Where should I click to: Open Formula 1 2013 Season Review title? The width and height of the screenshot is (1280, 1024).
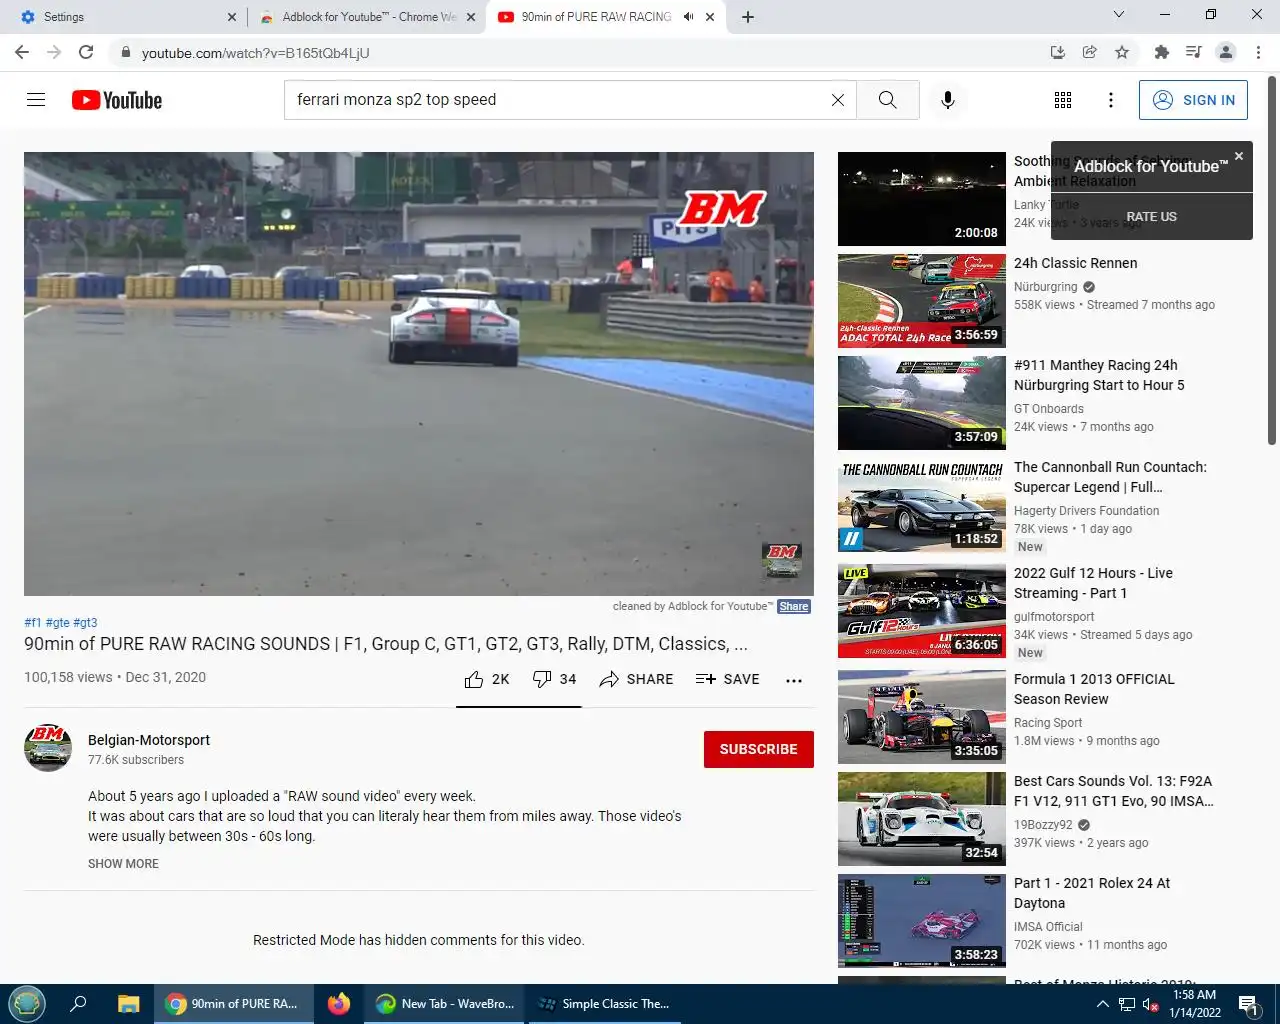pos(1094,689)
